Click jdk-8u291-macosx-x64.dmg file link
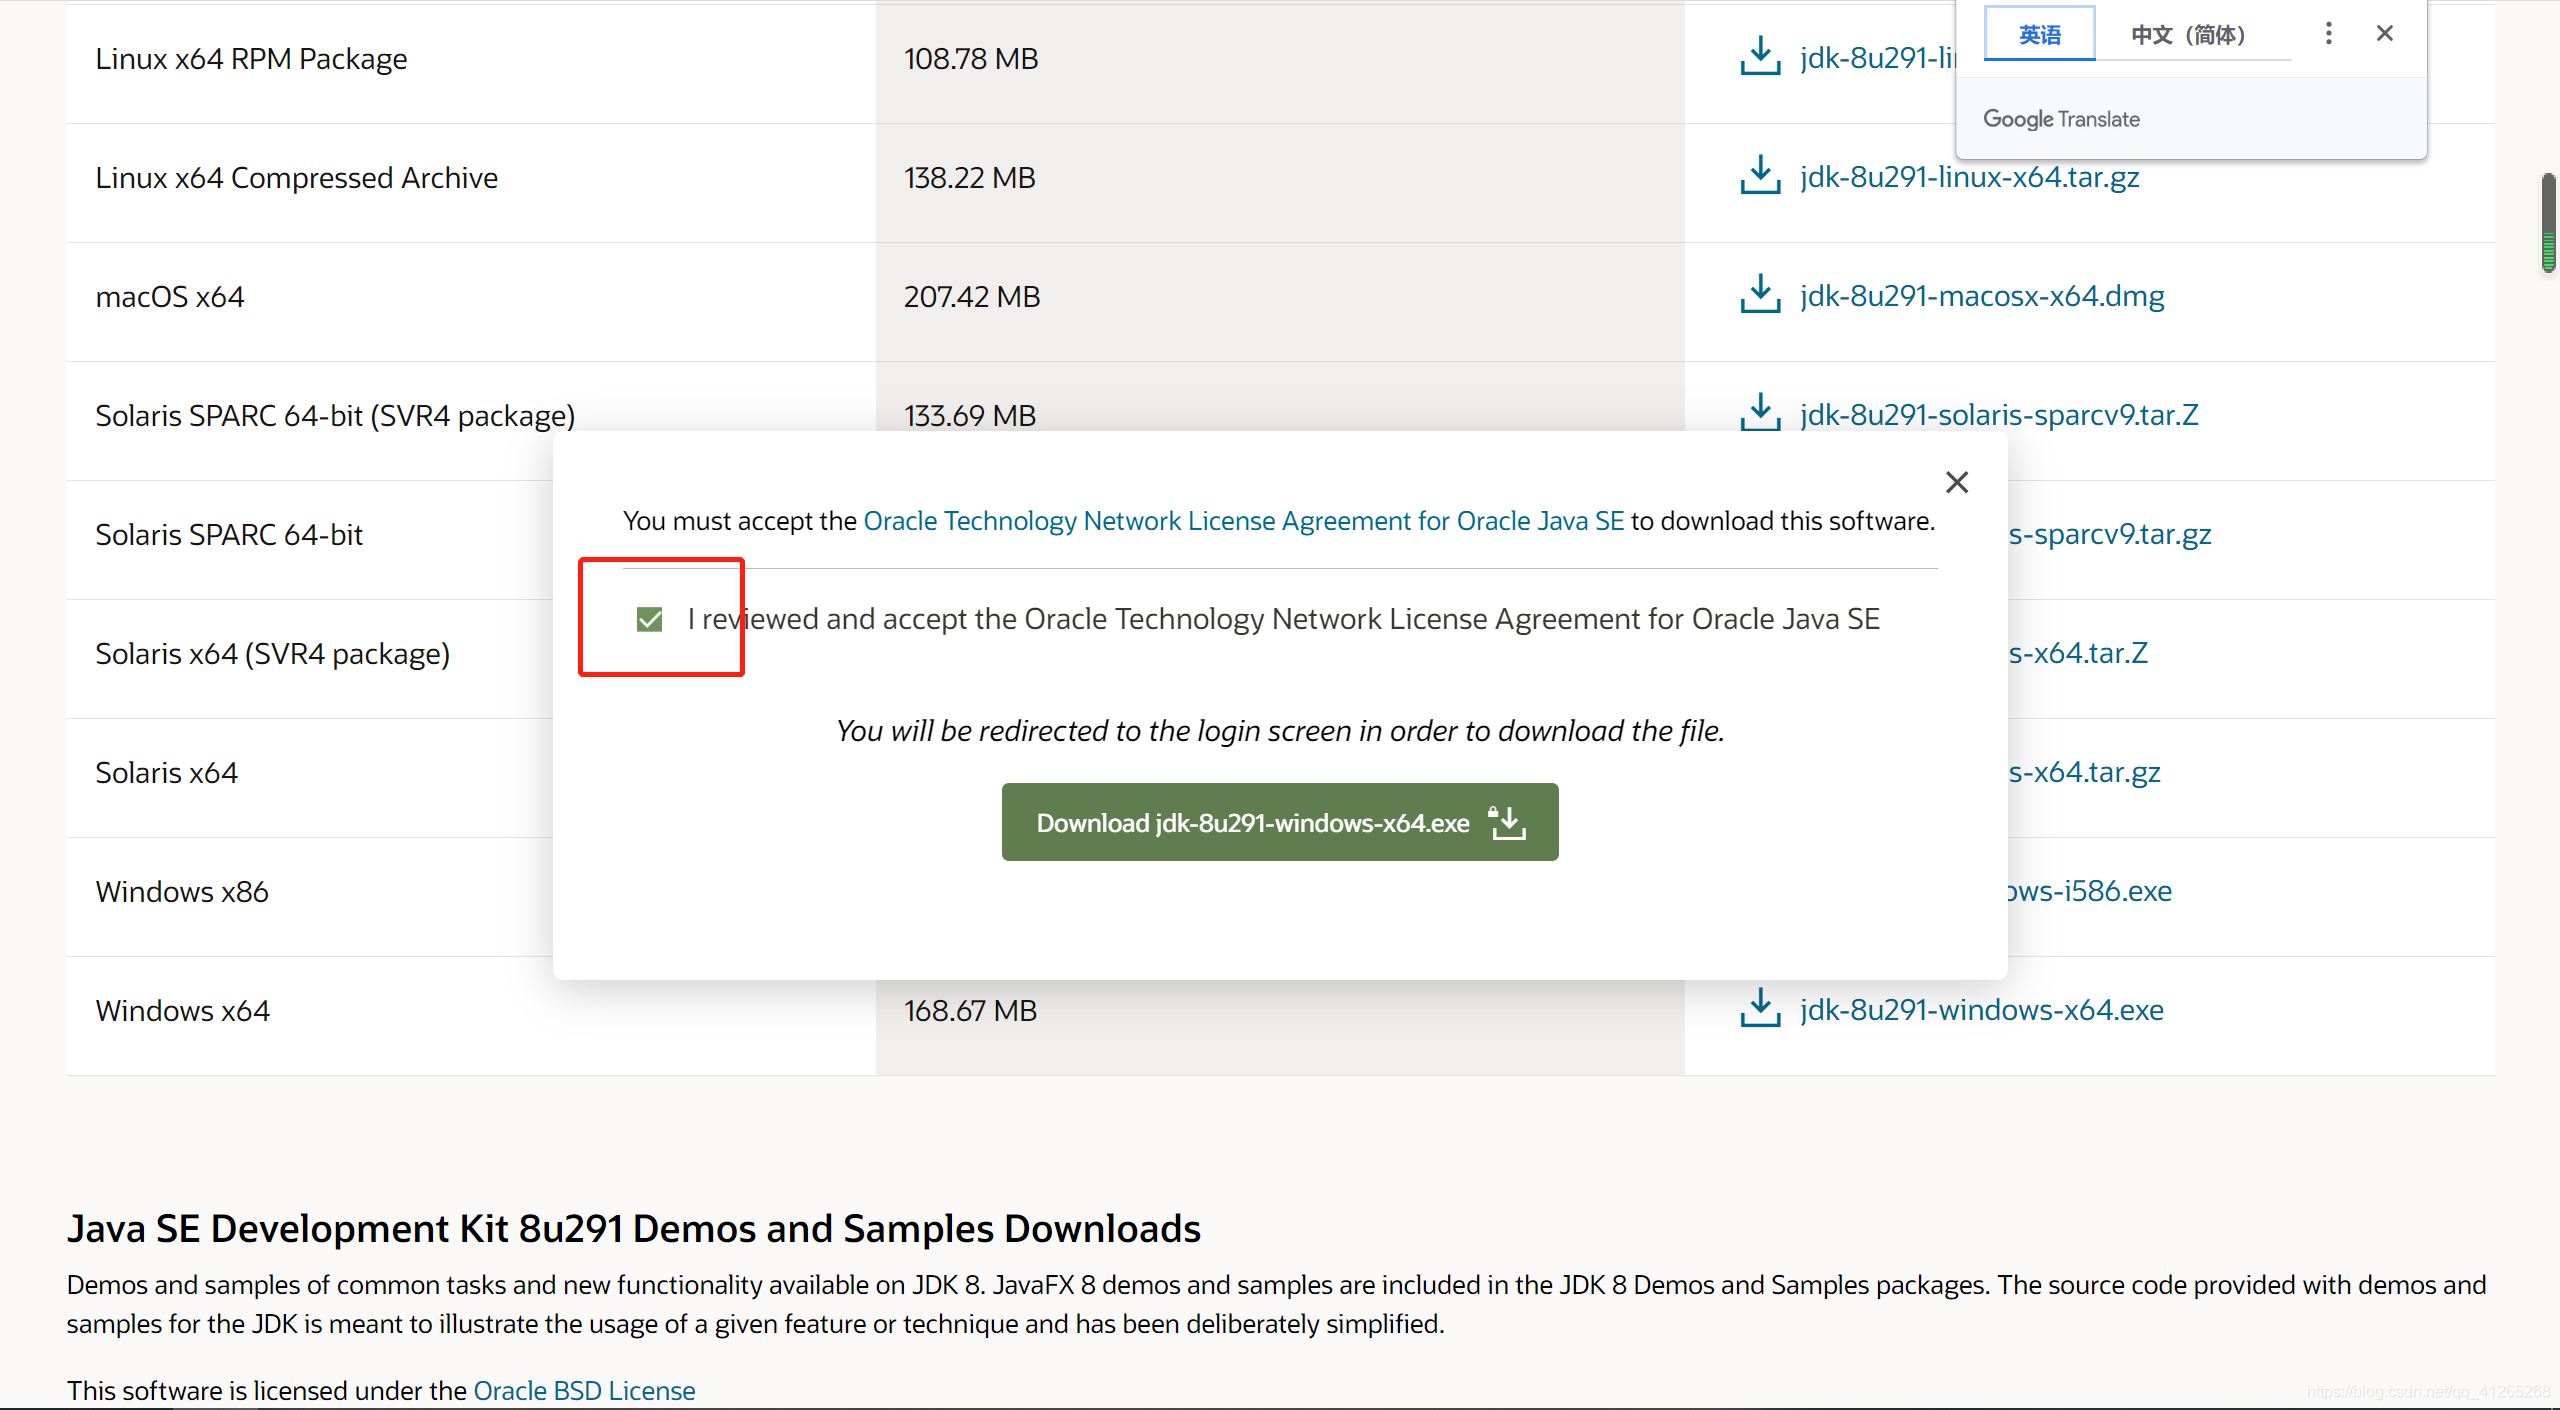This screenshot has height=1410, width=2560. point(1981,296)
